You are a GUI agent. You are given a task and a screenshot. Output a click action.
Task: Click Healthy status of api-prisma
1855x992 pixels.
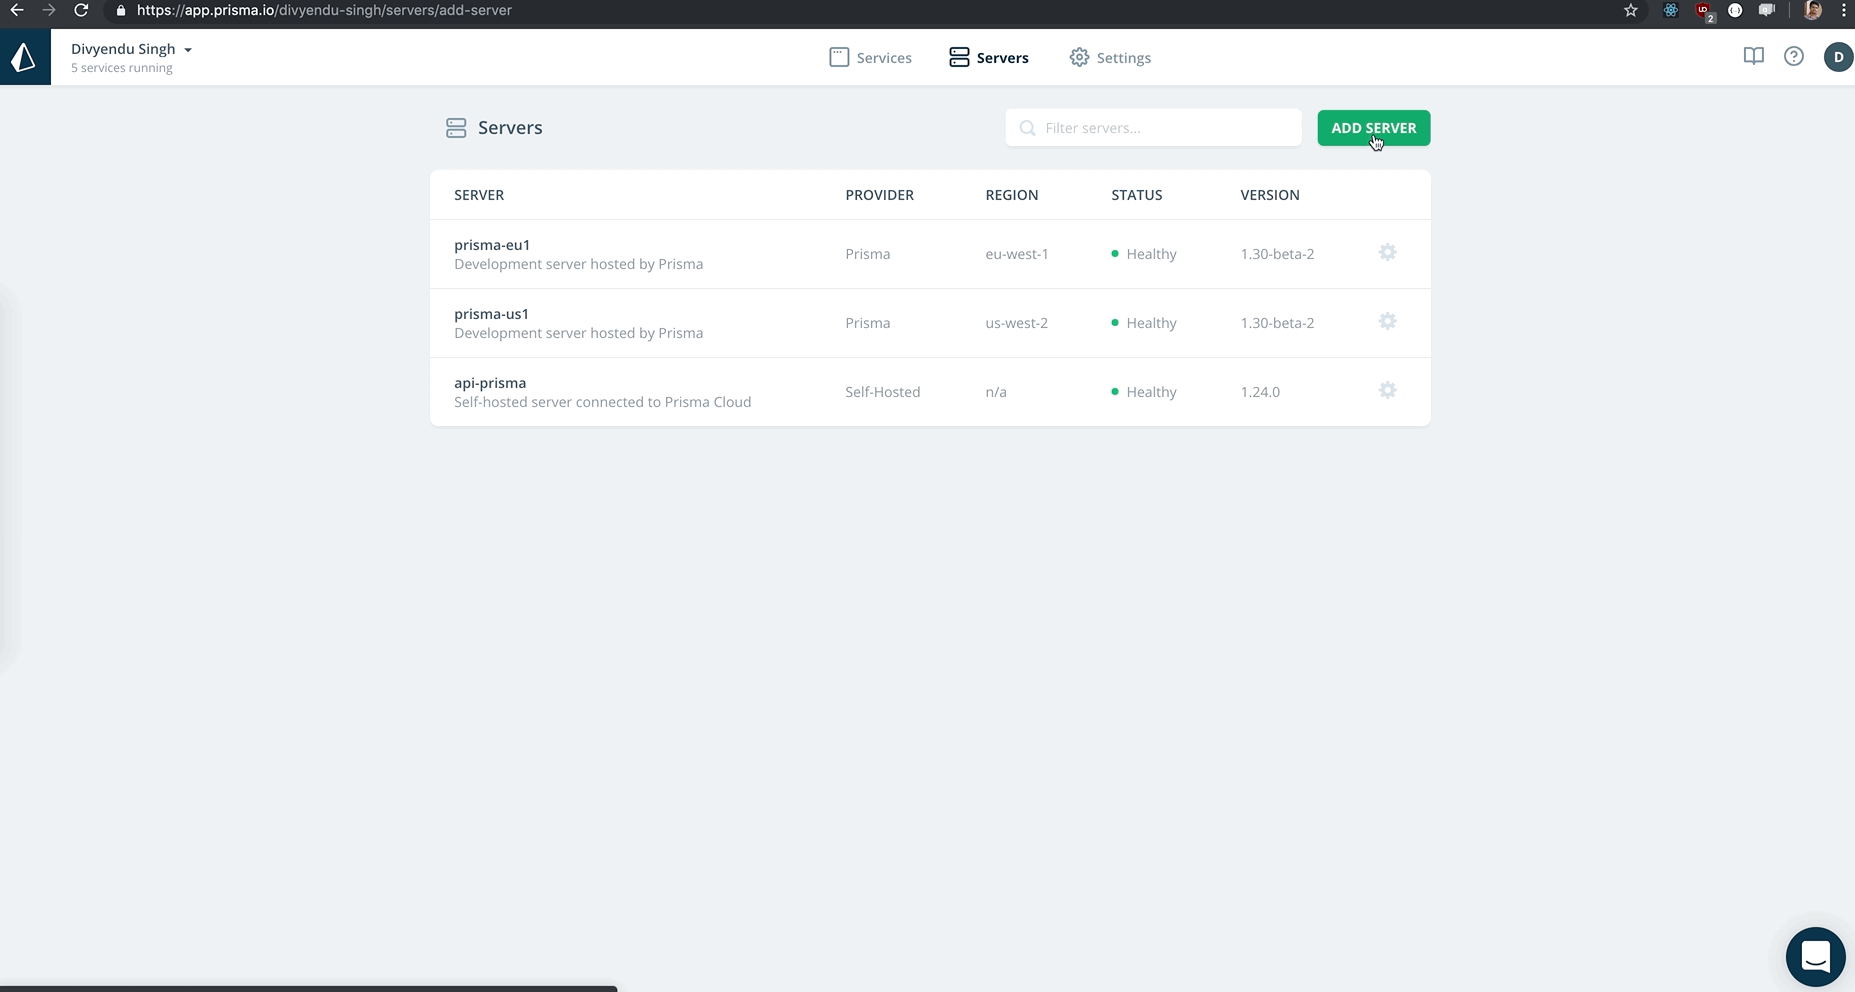(1144, 392)
